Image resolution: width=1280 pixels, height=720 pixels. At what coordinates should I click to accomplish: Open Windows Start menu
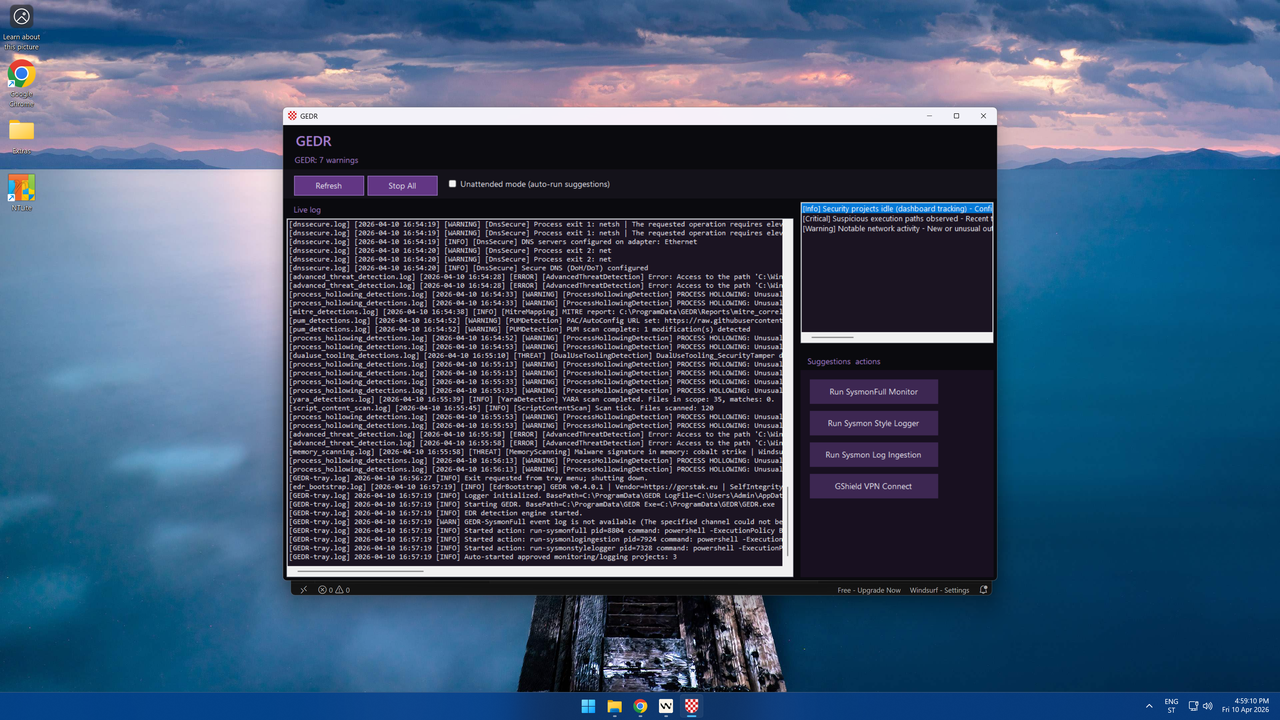pos(588,706)
